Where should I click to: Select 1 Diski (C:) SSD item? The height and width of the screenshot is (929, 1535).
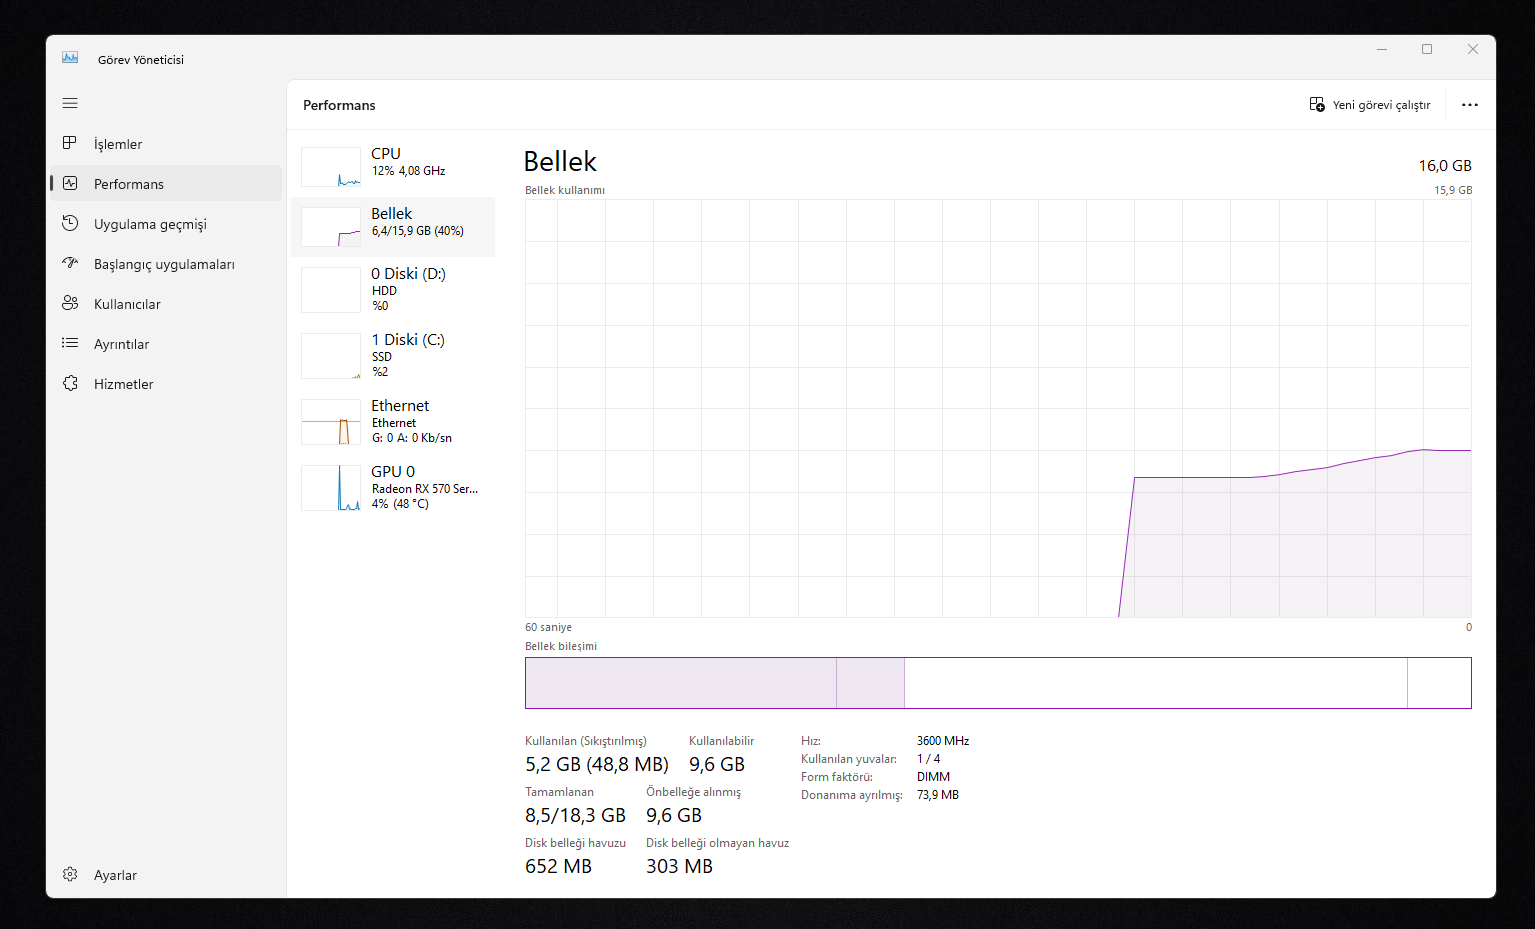pos(393,355)
